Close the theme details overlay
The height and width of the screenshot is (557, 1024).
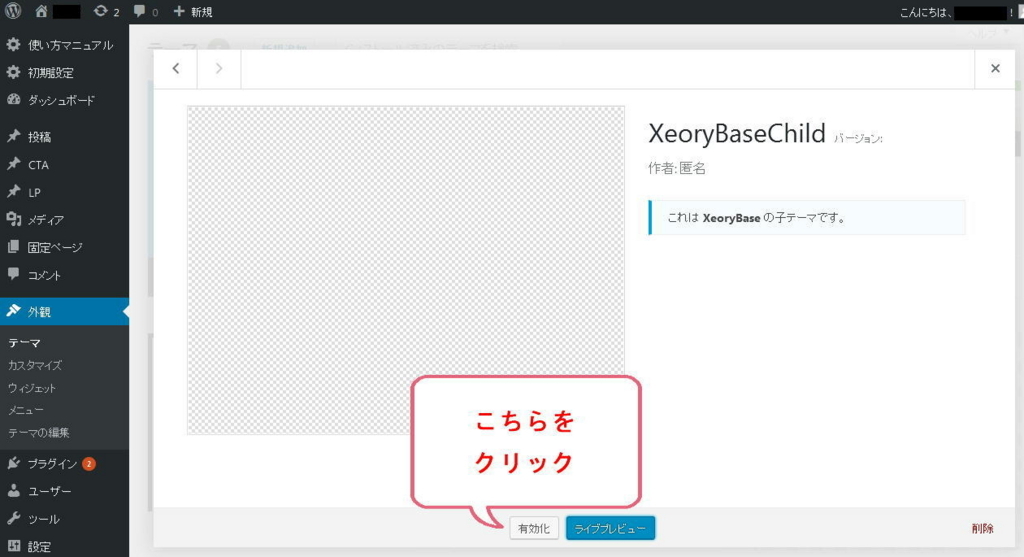pos(995,69)
